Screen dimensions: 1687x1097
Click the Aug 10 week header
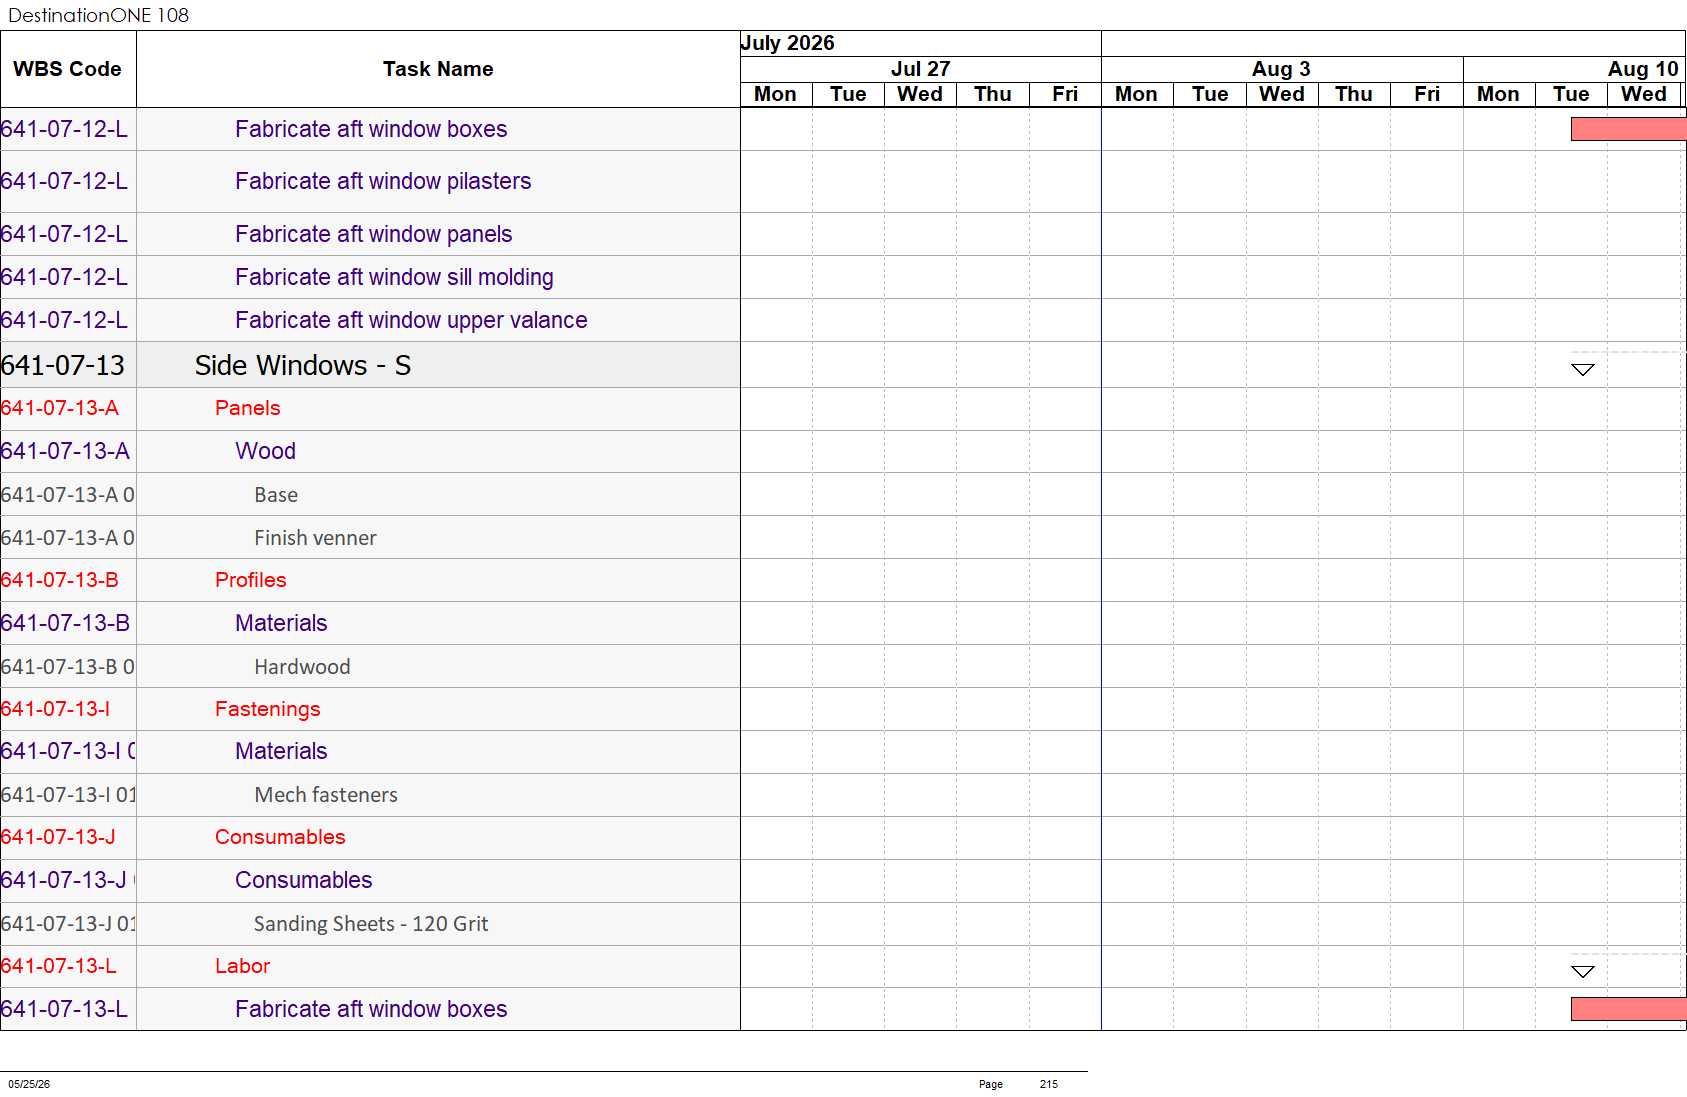1642,69
